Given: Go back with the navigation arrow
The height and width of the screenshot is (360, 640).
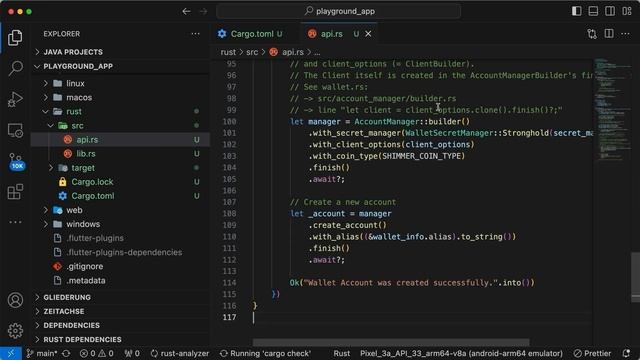Looking at the screenshot, I should point(186,11).
